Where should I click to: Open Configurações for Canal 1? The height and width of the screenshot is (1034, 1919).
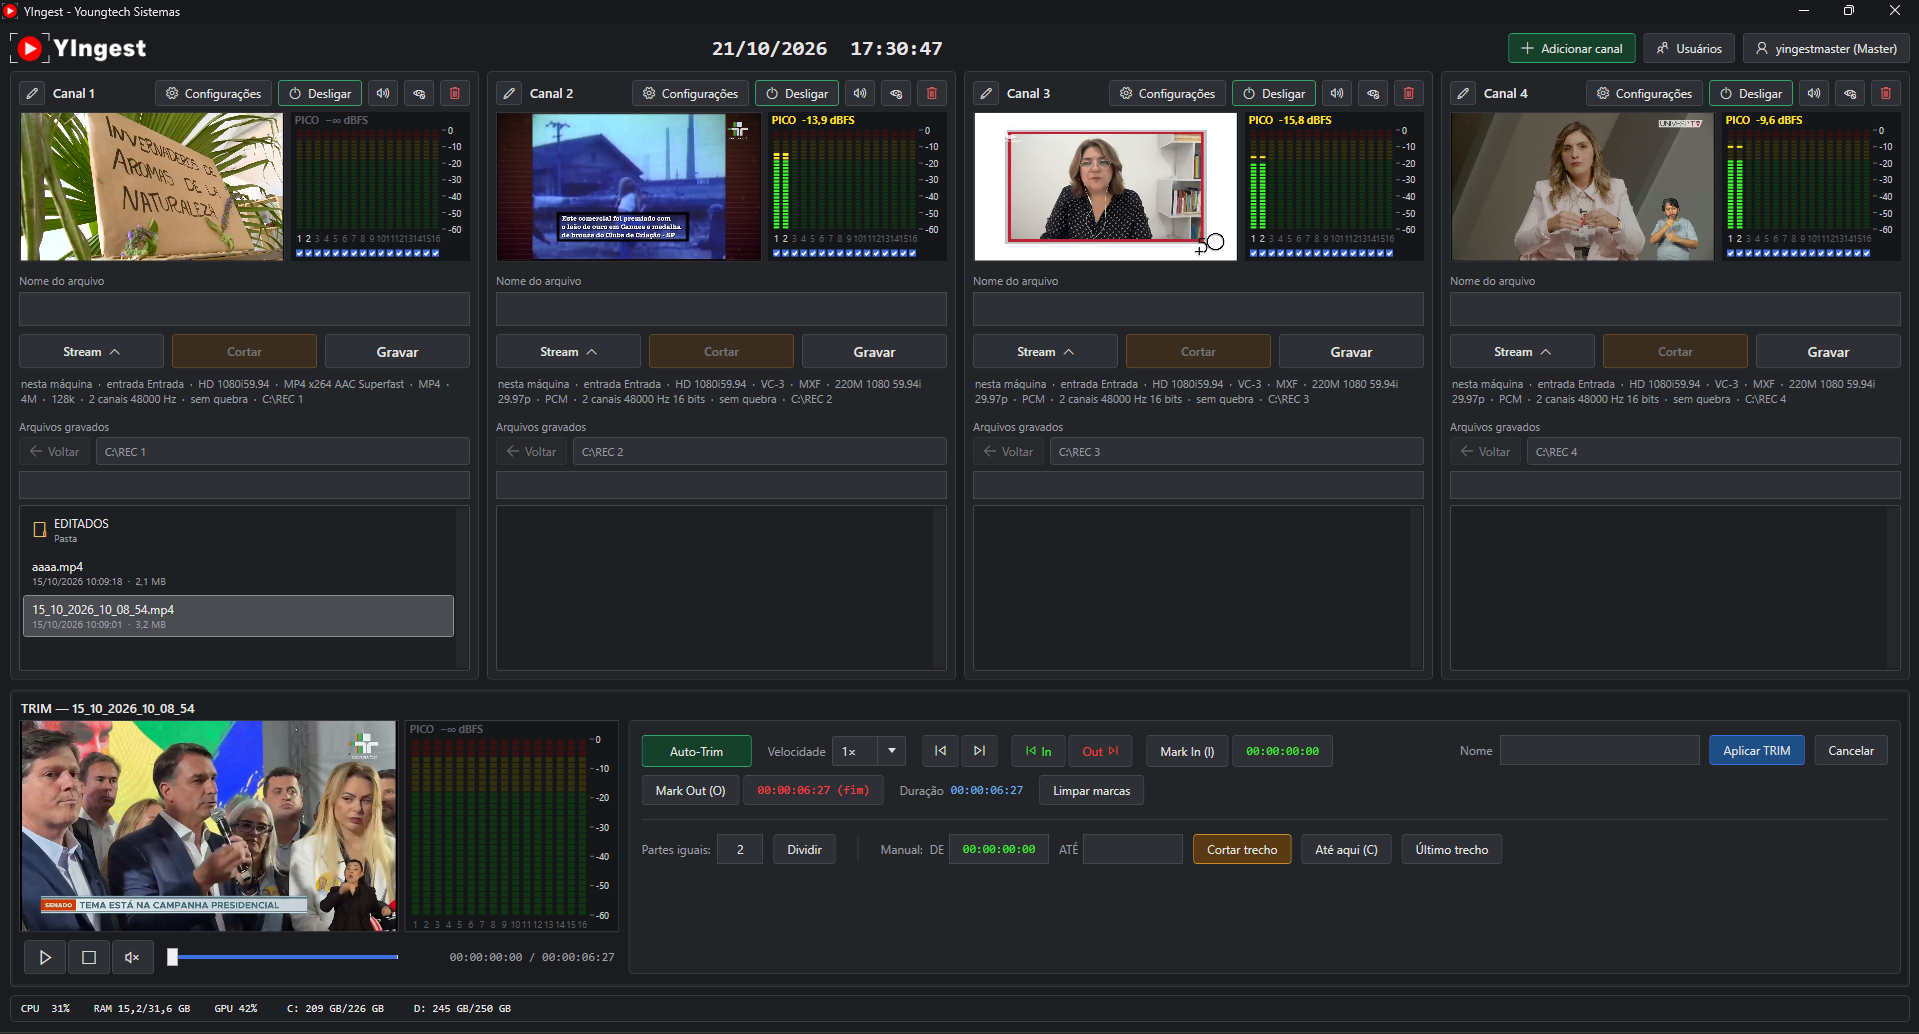213,93
